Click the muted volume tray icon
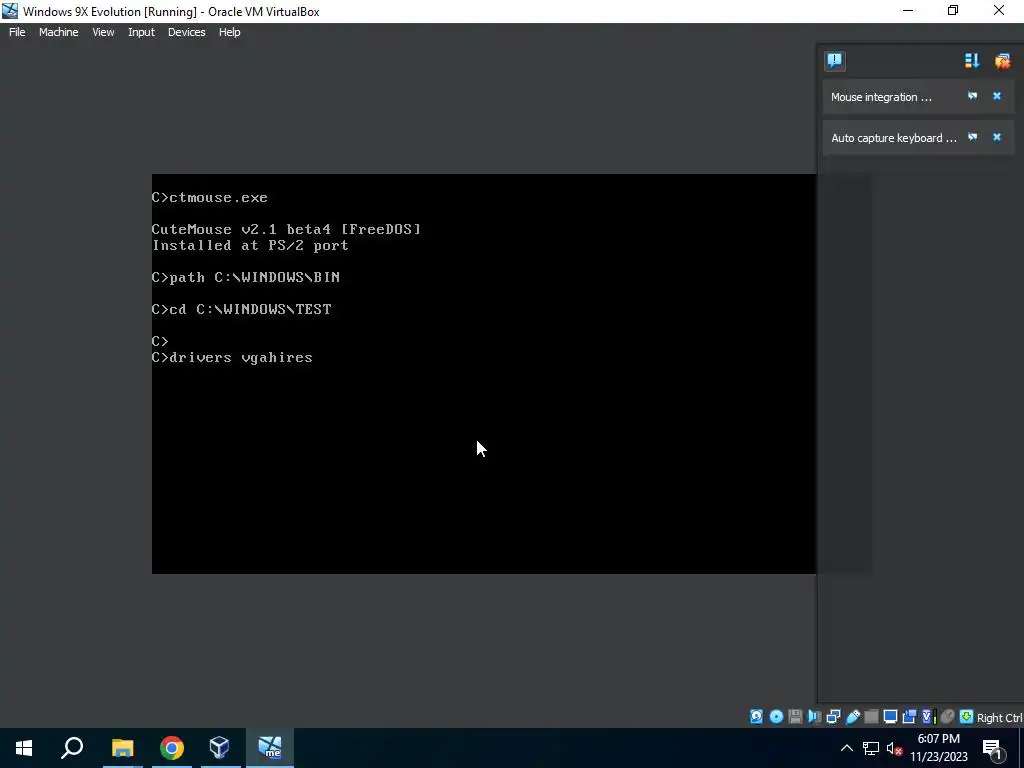This screenshot has height=768, width=1024. (894, 748)
